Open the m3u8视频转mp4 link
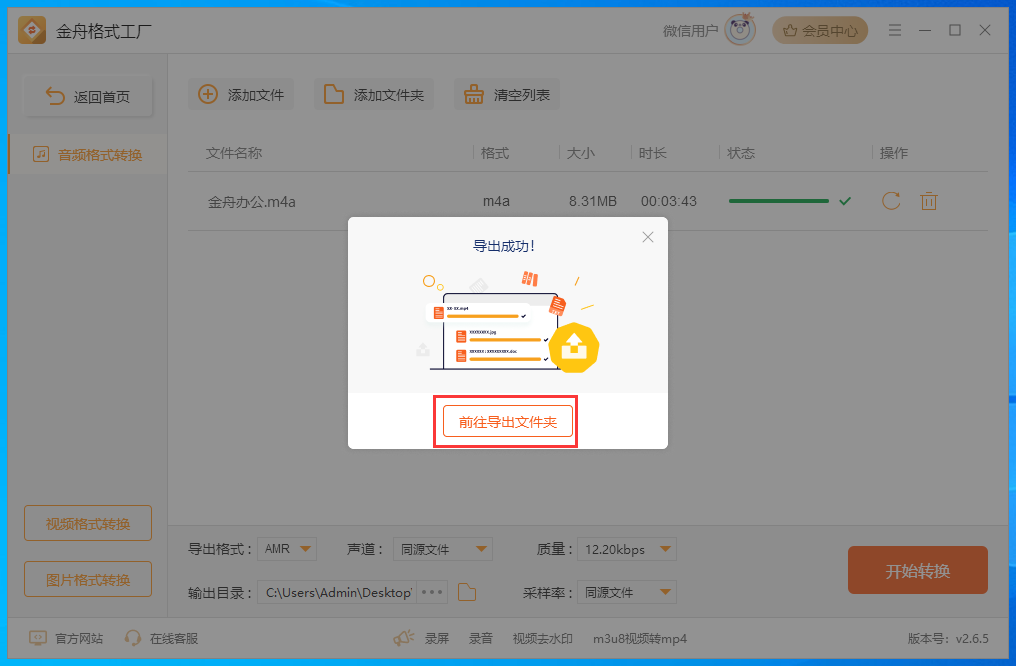The image size is (1016, 666). click(x=640, y=638)
